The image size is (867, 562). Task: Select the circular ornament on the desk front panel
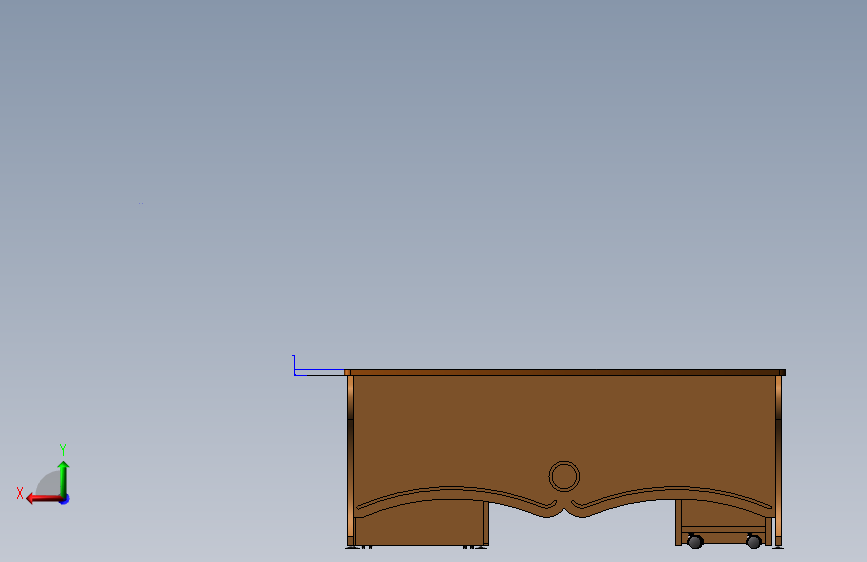(564, 476)
